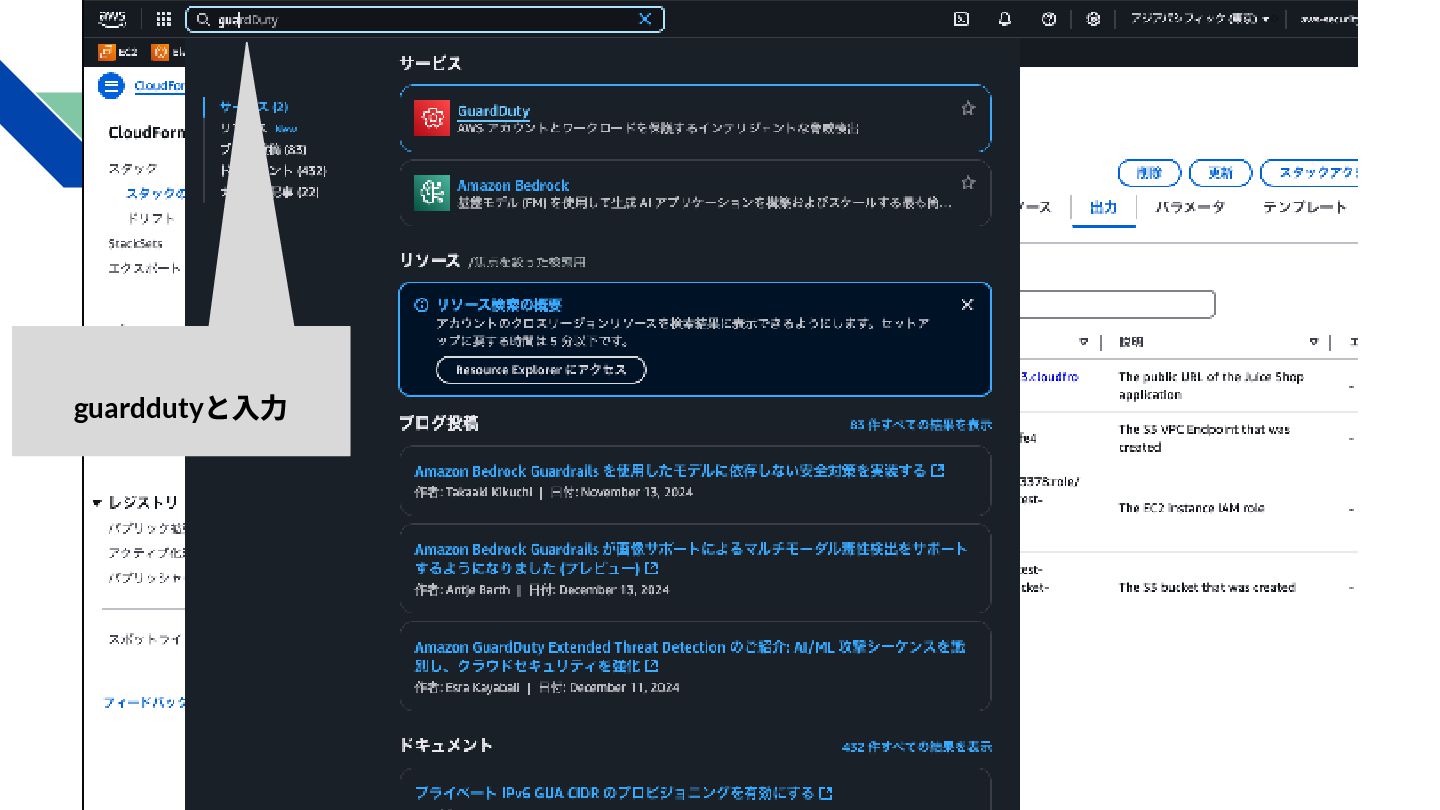Image resolution: width=1440 pixels, height=810 pixels.
Task: Open GuardDuty Extended Threat Detection blog post
Action: (x=690, y=656)
